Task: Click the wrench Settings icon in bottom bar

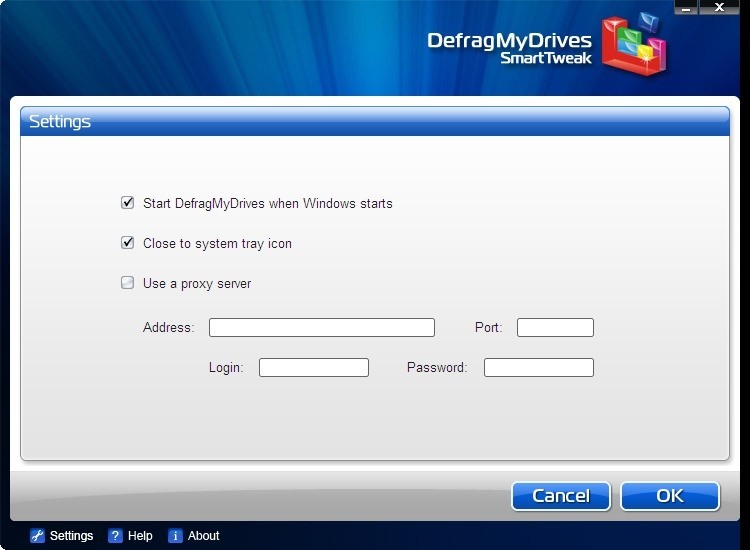Action: 38,536
